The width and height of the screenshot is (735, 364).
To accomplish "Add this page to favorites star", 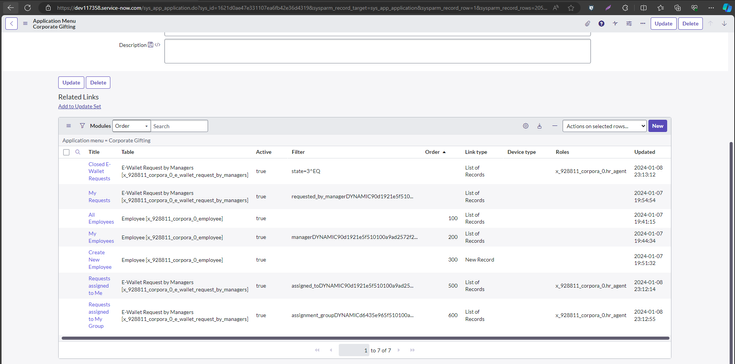I will [x=570, y=7].
